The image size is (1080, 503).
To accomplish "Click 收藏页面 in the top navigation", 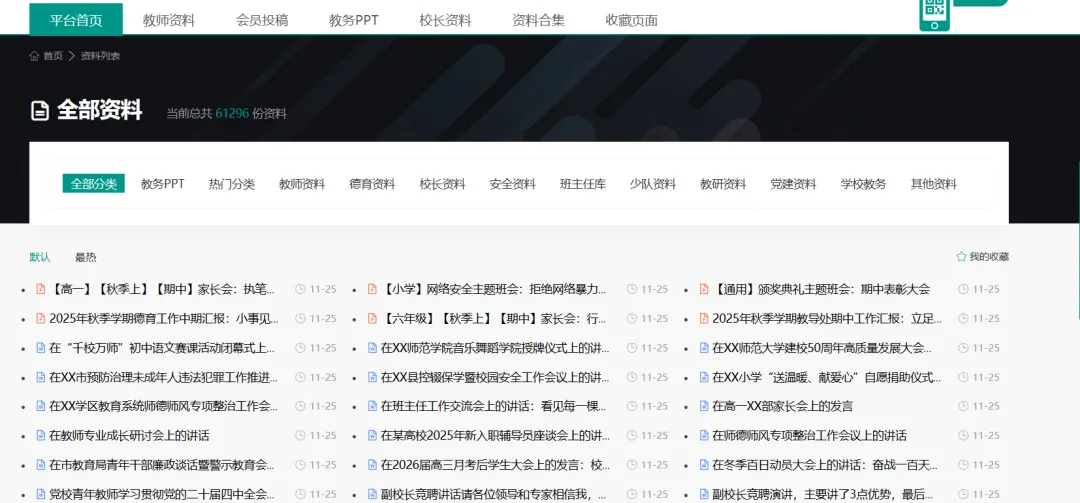I will click(632, 20).
